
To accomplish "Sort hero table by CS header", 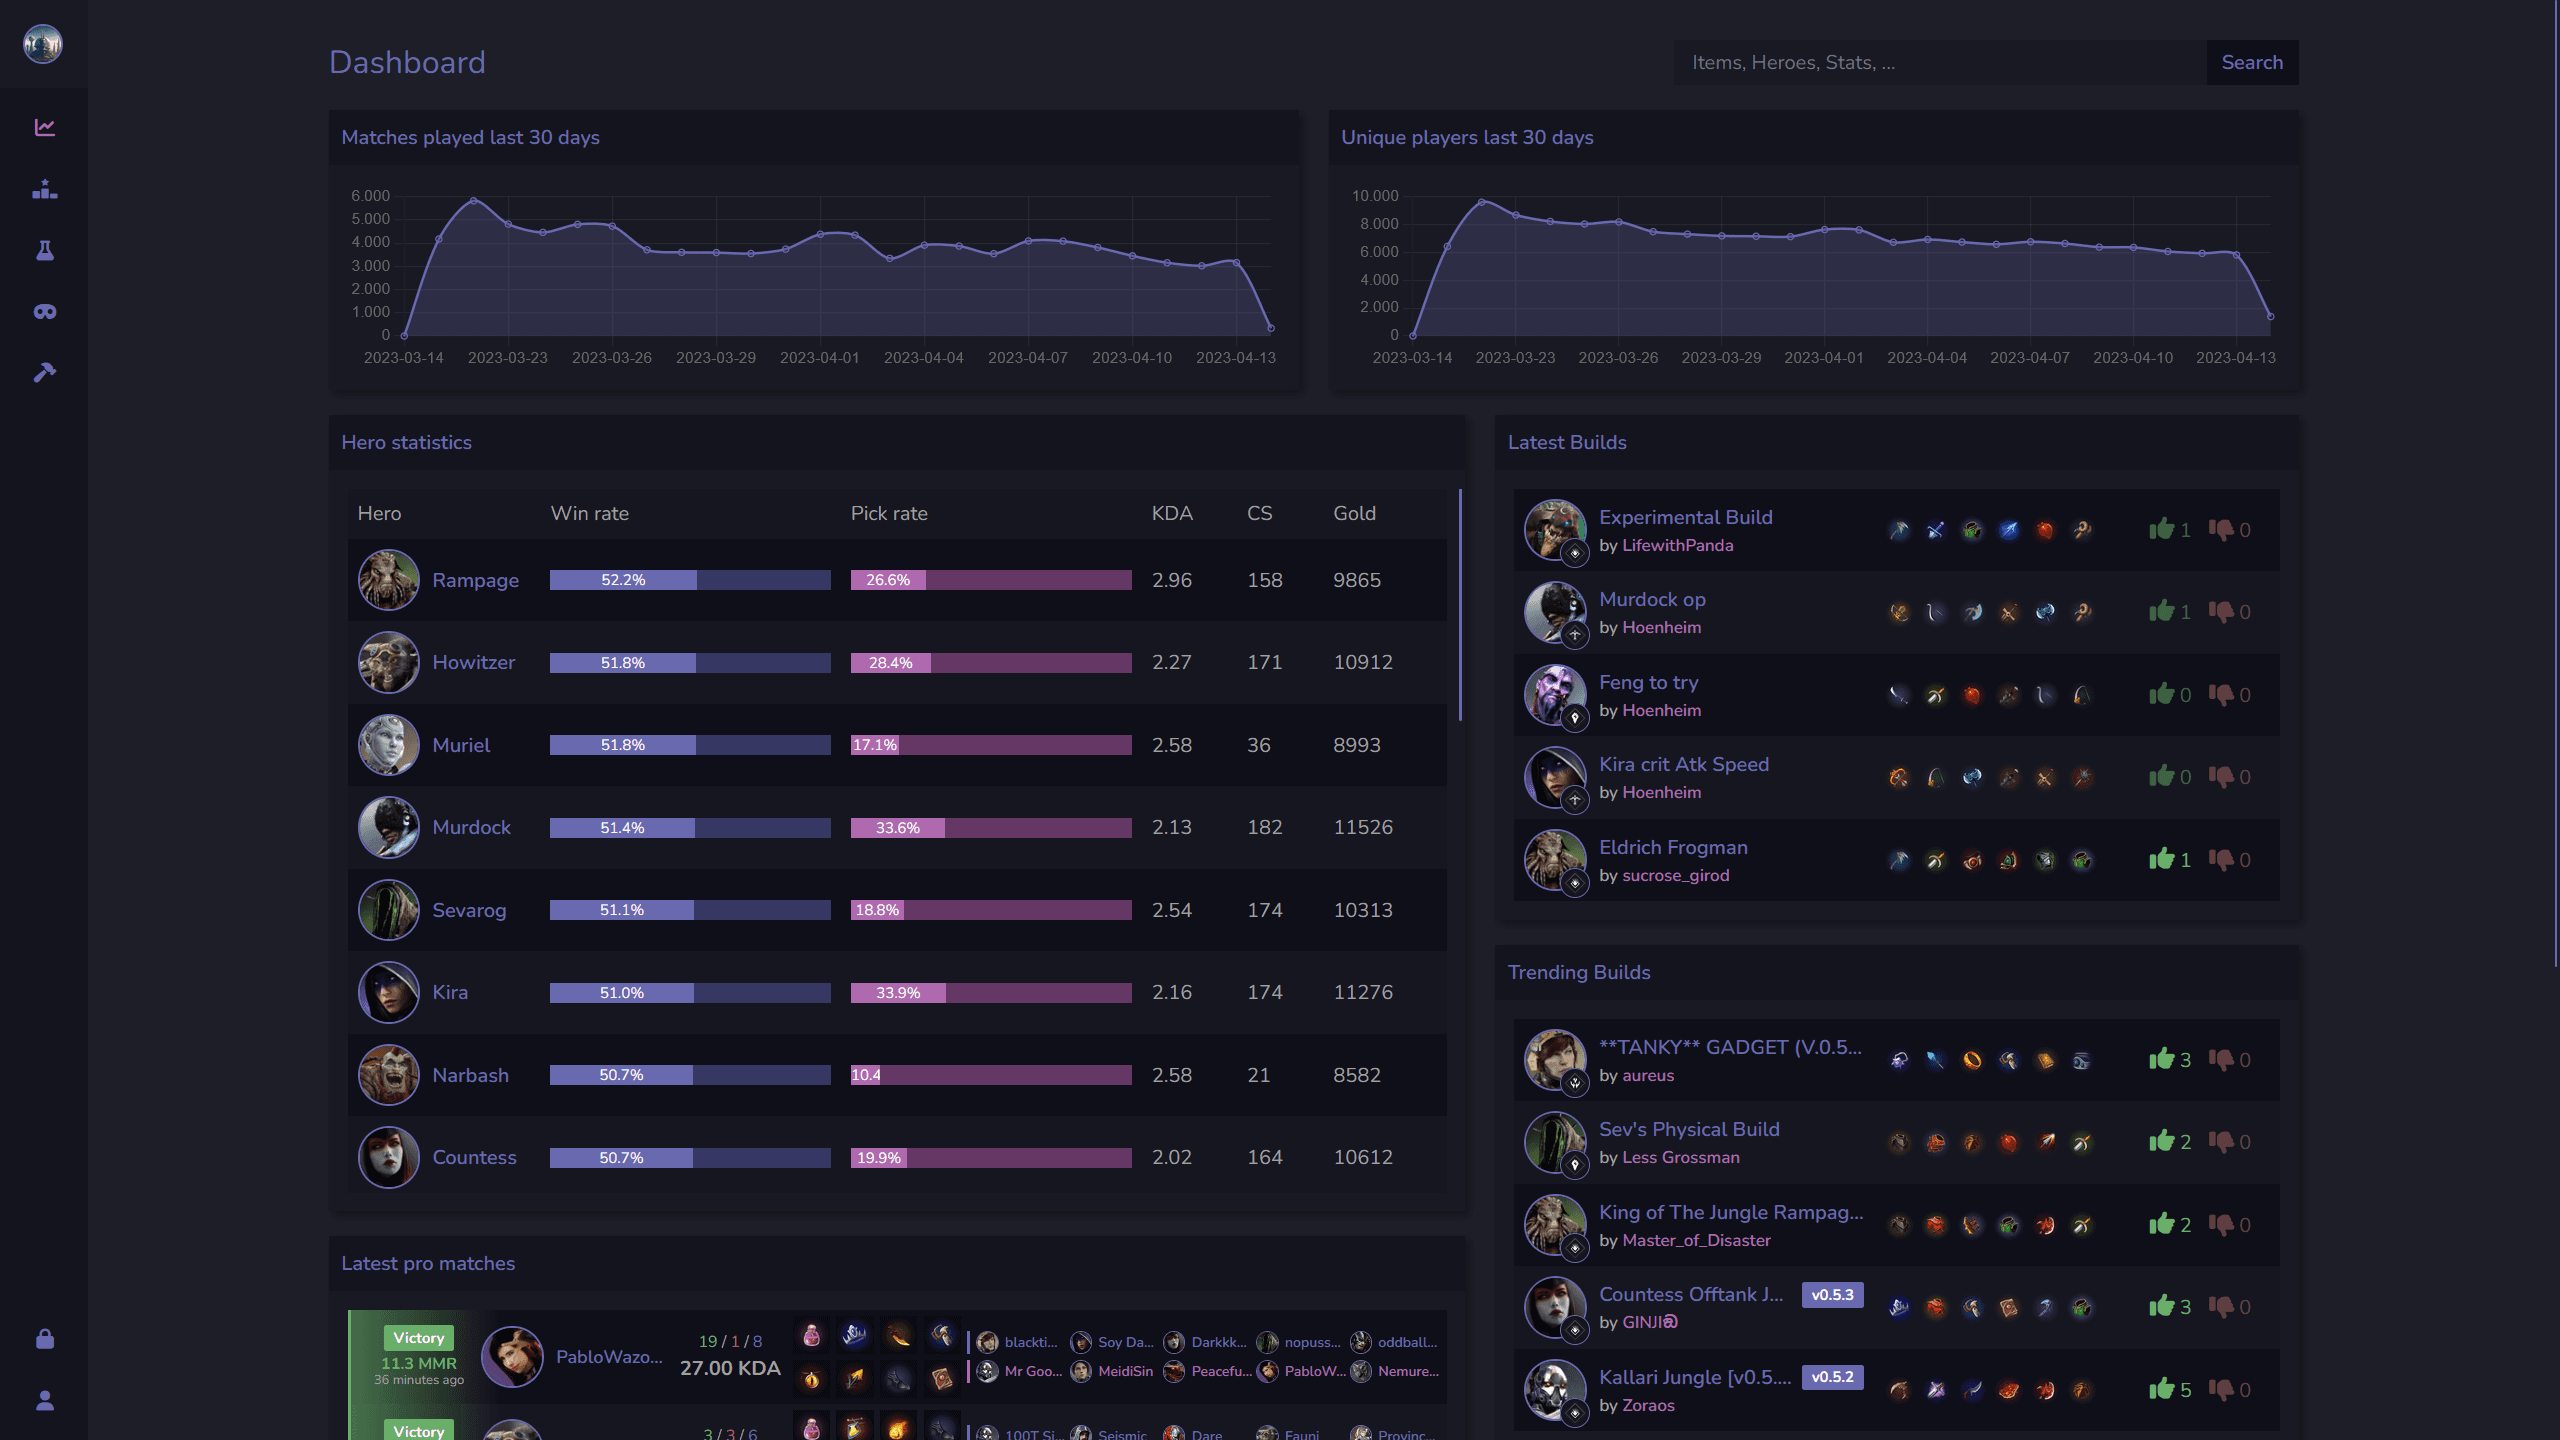I will 1259,513.
